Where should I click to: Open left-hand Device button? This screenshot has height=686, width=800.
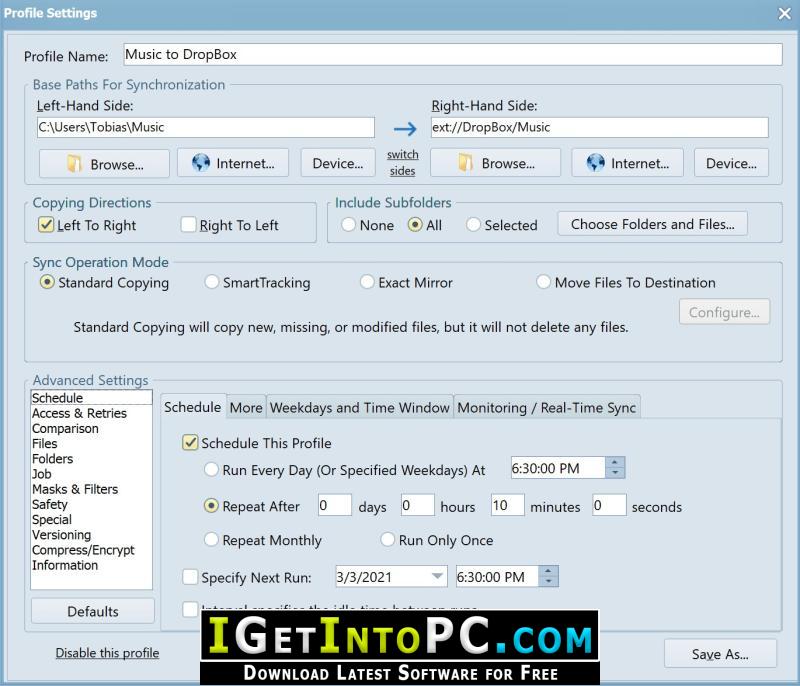pos(337,163)
